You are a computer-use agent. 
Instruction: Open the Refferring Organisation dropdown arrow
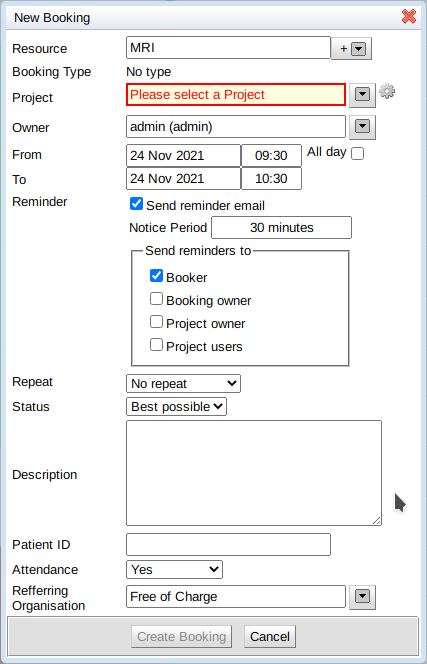tap(362, 597)
